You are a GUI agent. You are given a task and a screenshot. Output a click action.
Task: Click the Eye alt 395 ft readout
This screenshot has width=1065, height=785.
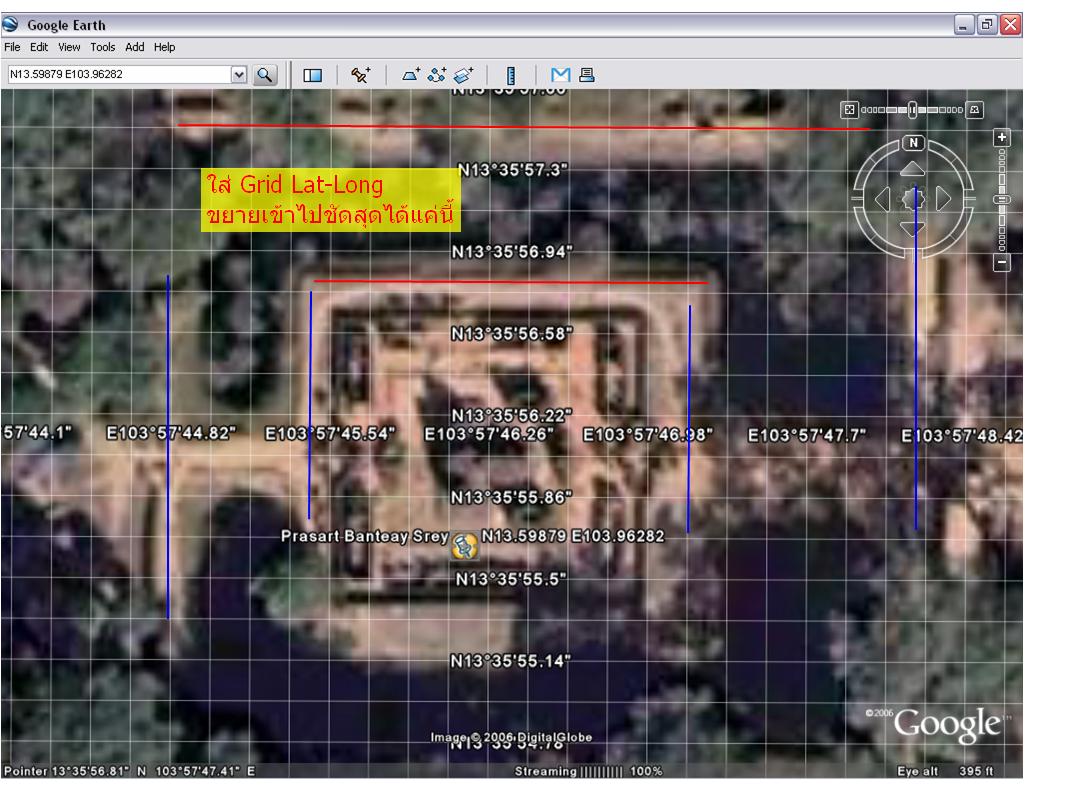click(945, 771)
